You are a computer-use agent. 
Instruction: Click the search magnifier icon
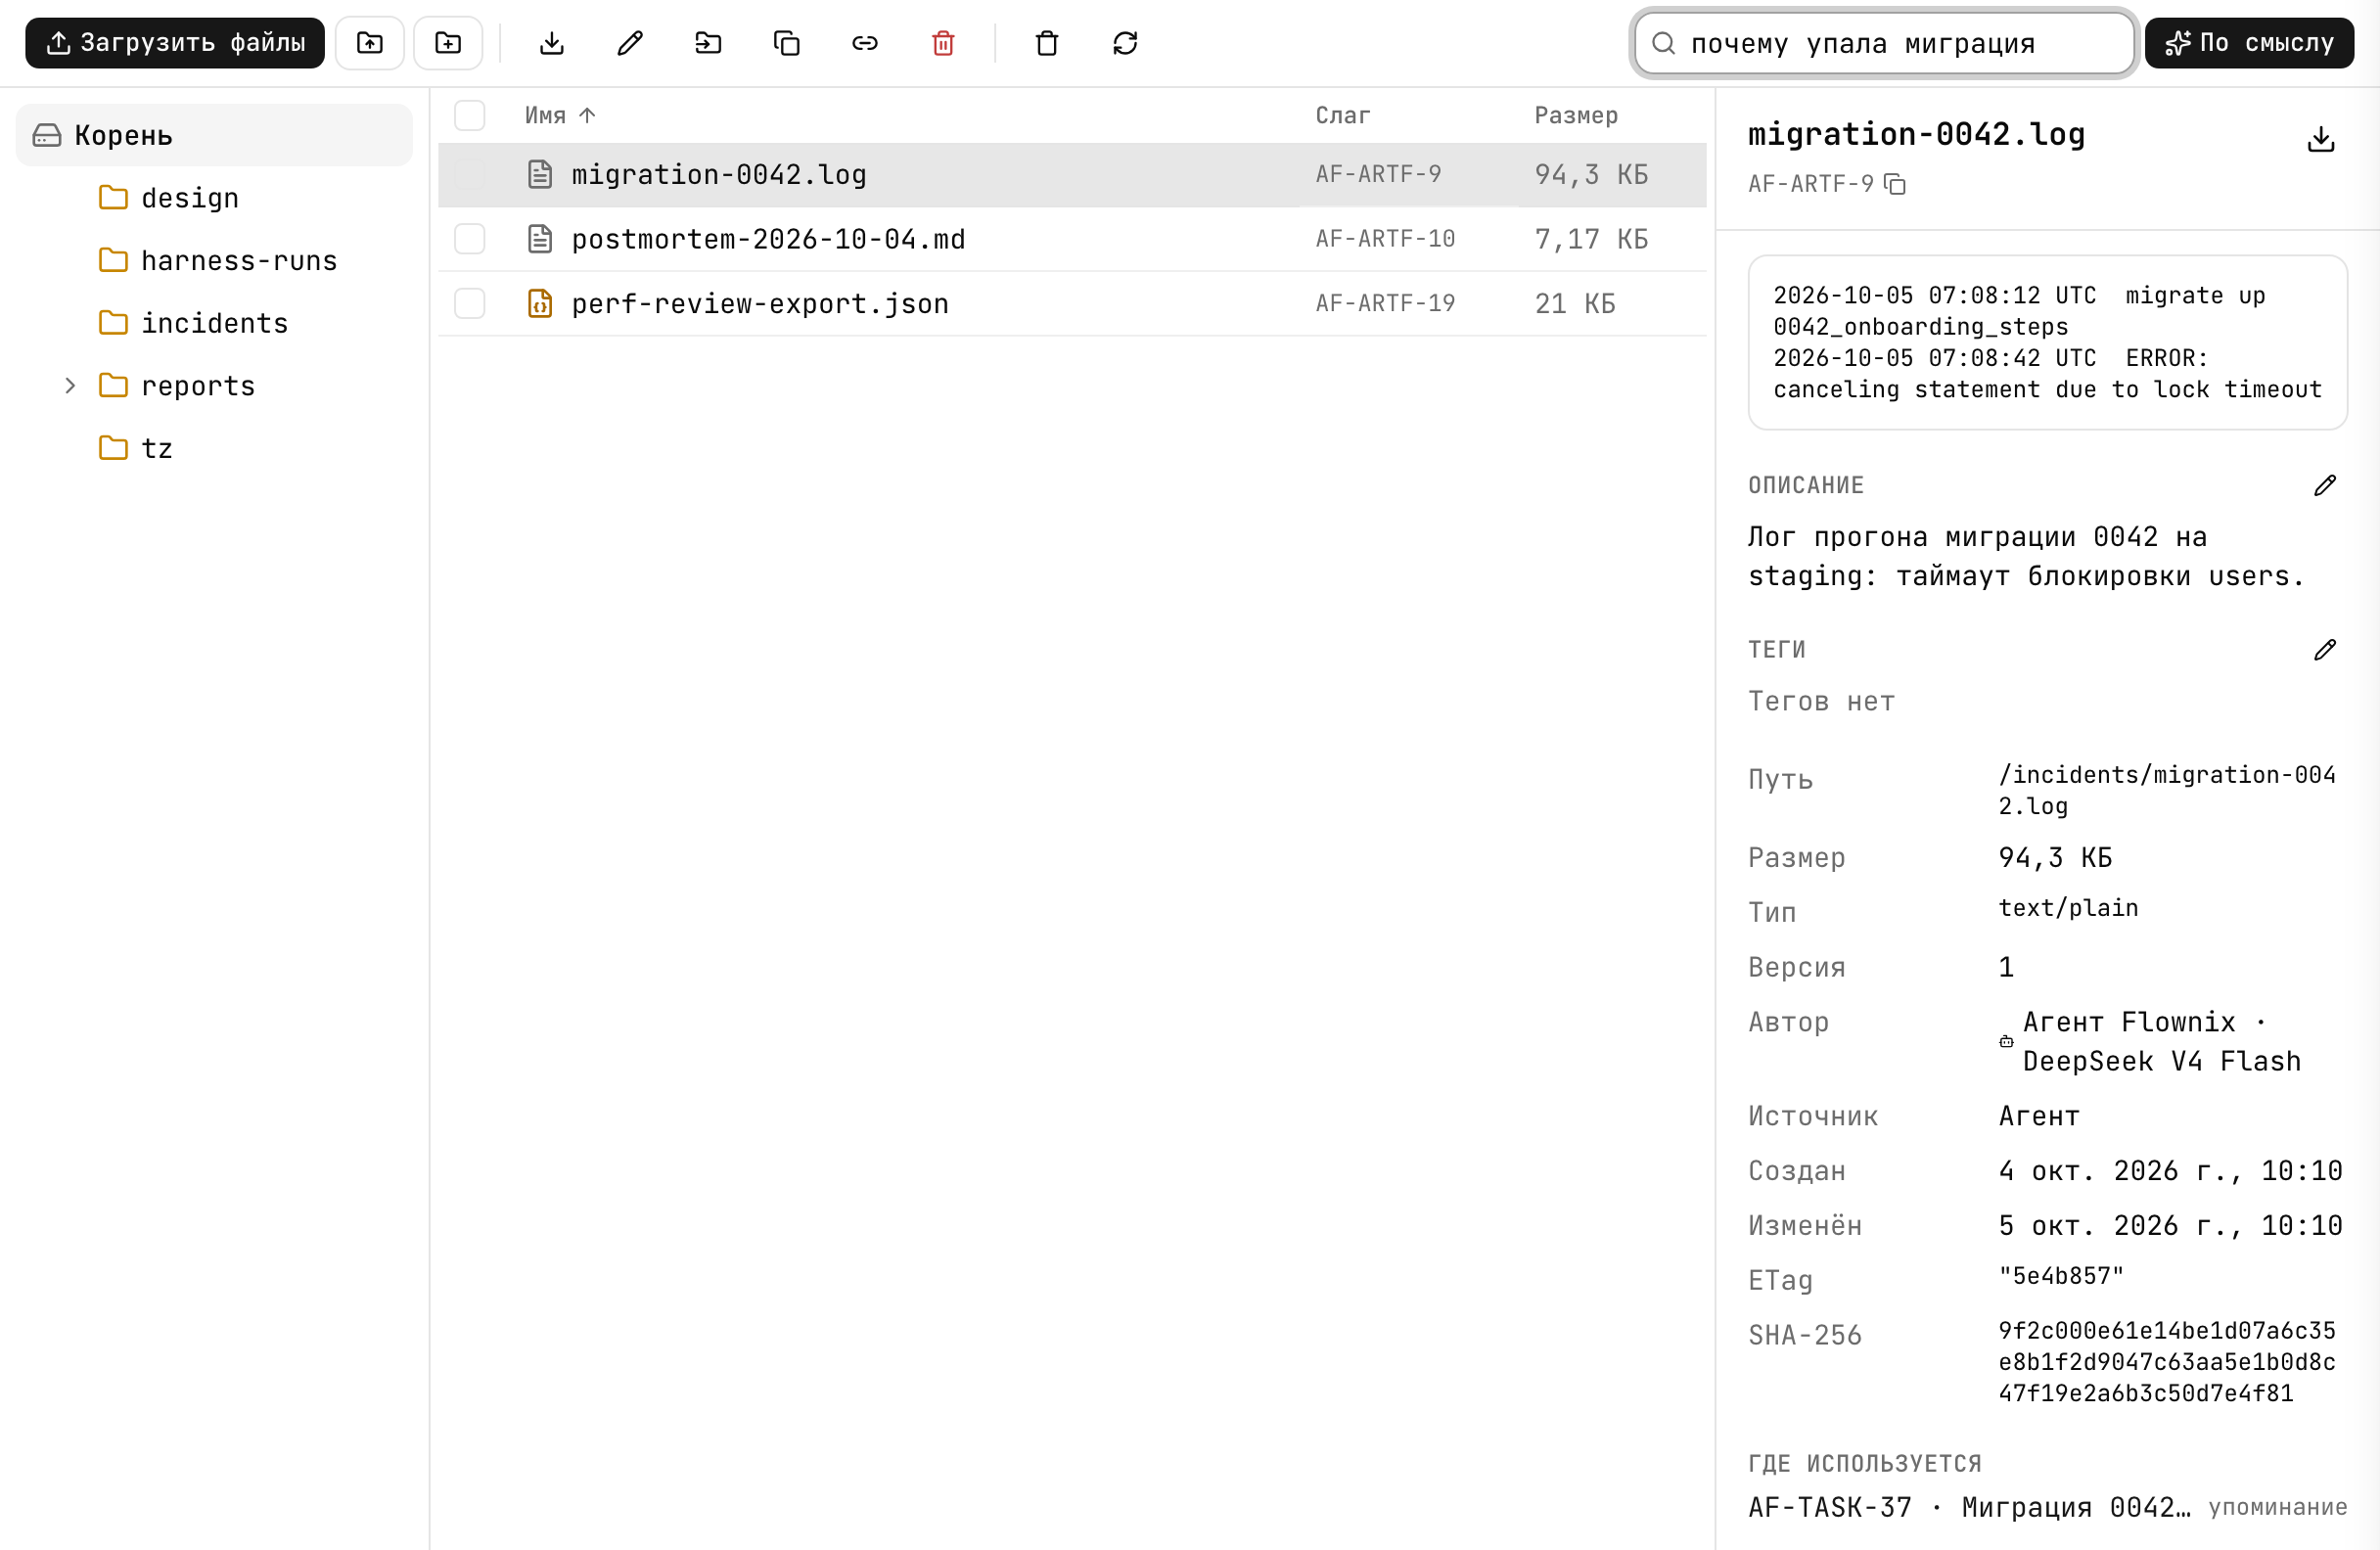pyautogui.click(x=1663, y=43)
